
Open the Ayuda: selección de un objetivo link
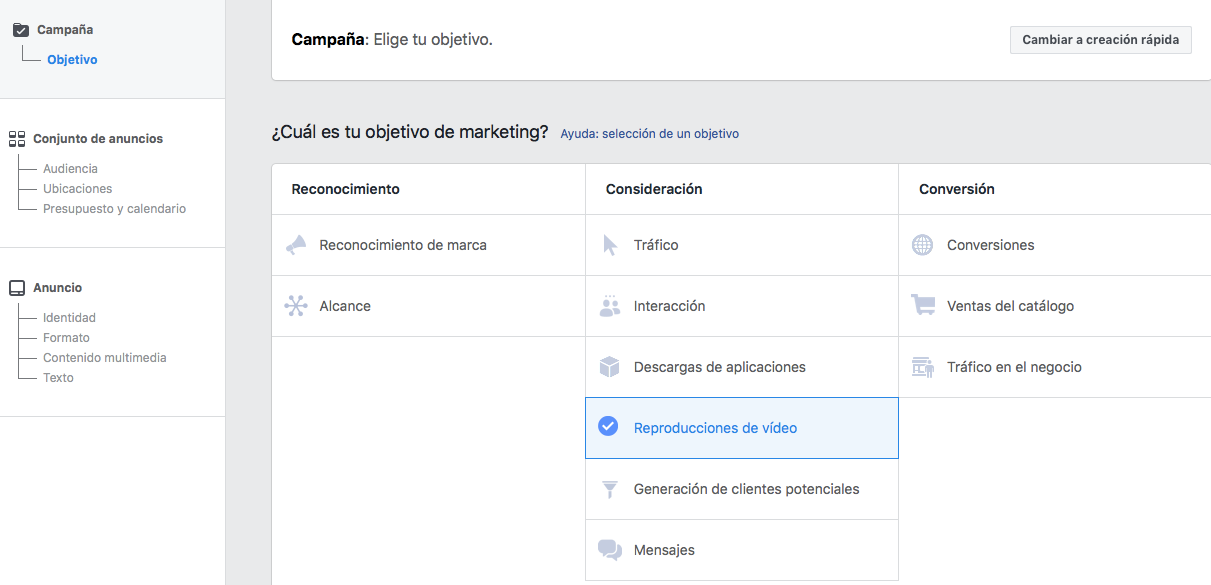tap(649, 134)
